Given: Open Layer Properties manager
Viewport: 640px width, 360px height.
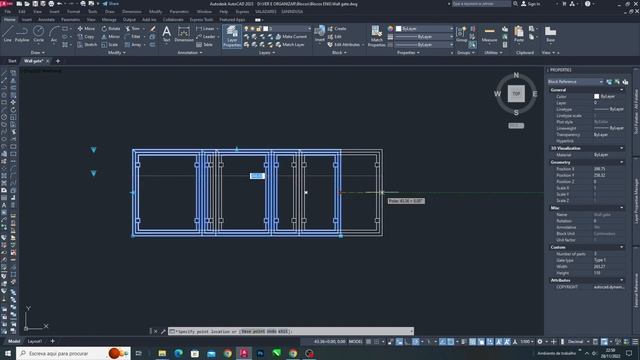Looking at the screenshot, I should pyautogui.click(x=232, y=36).
